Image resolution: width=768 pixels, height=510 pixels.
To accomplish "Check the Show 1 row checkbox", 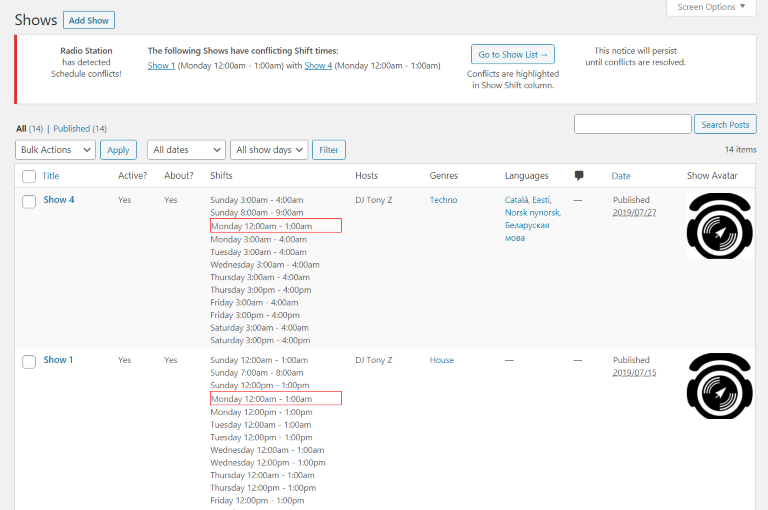I will [x=29, y=361].
